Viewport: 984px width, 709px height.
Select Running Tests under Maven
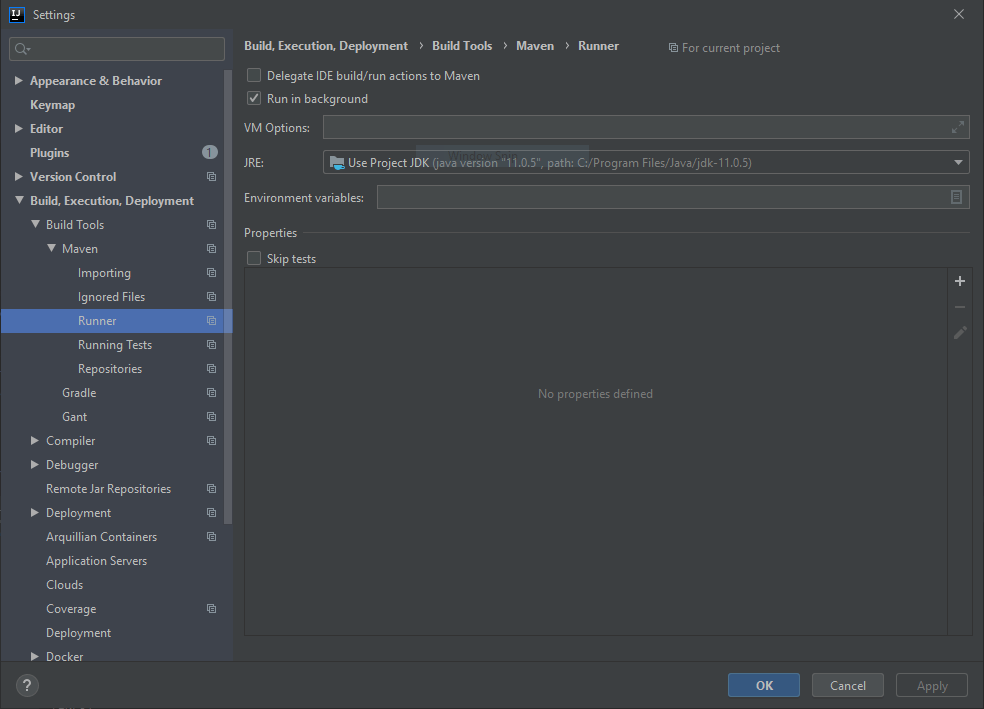tap(115, 345)
